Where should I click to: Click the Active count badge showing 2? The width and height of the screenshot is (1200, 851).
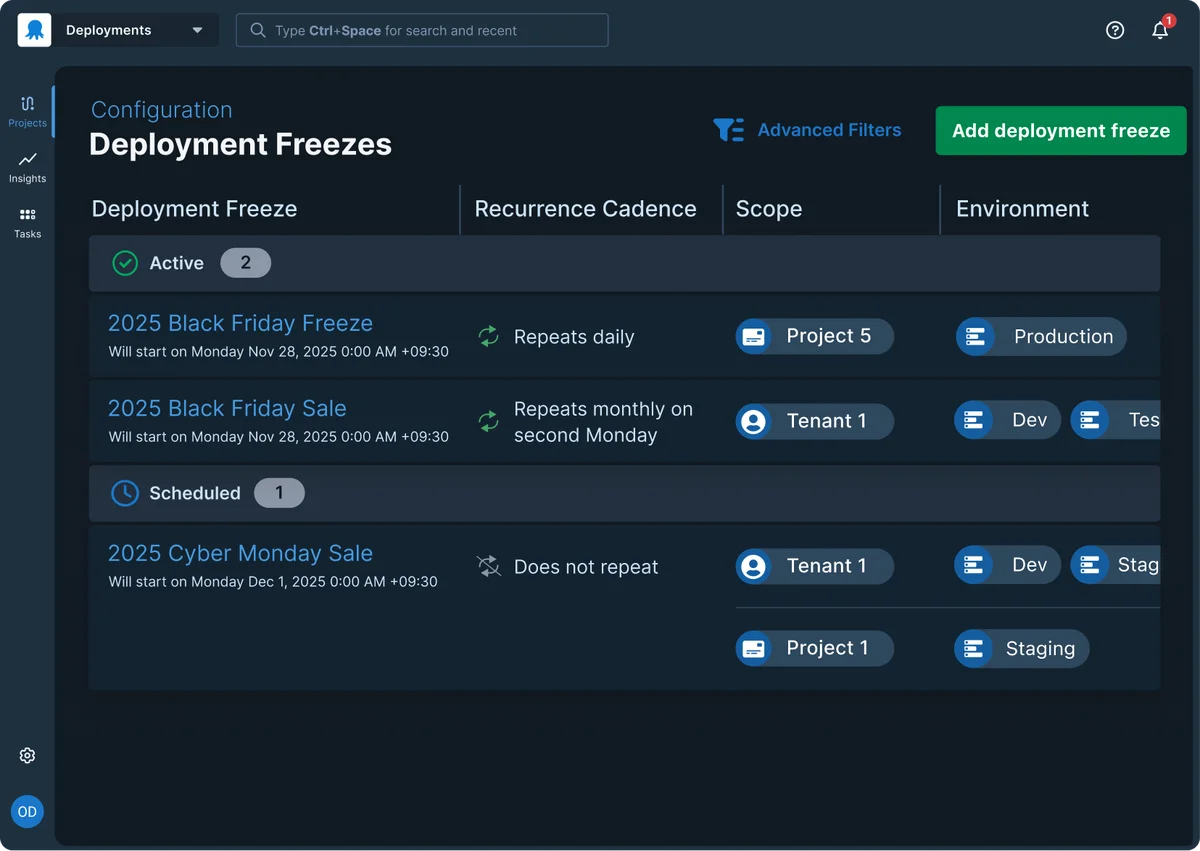point(246,263)
